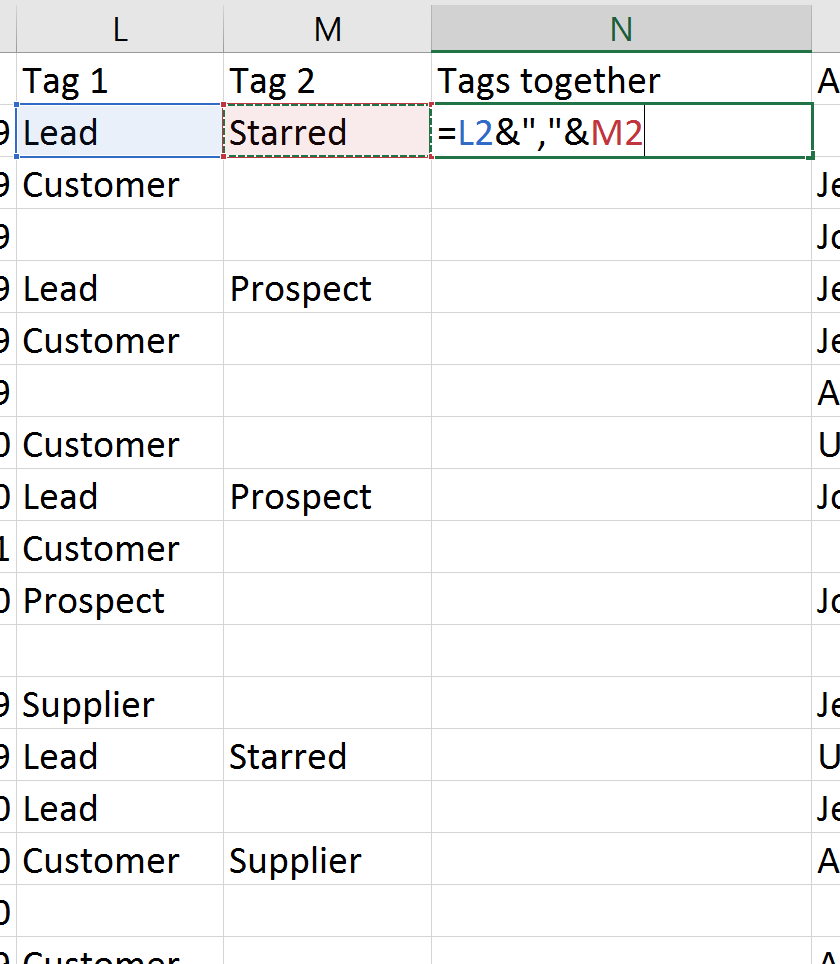This screenshot has width=840, height=964.
Task: Click the Tag 1 header cell
Action: tap(120, 81)
